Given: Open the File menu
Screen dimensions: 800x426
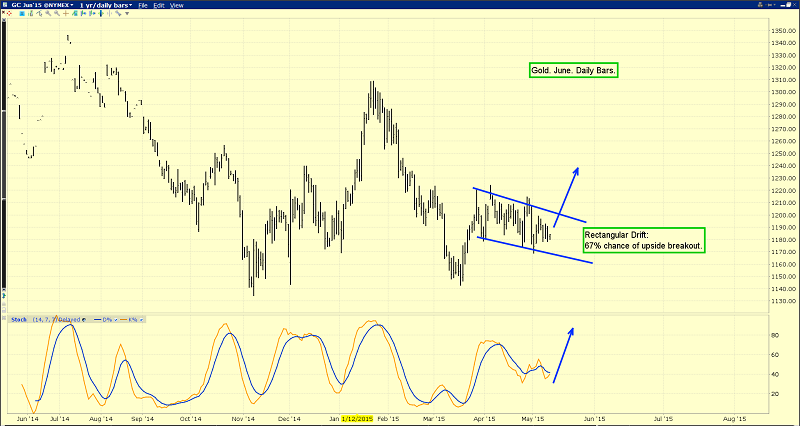Looking at the screenshot, I should [145, 6].
